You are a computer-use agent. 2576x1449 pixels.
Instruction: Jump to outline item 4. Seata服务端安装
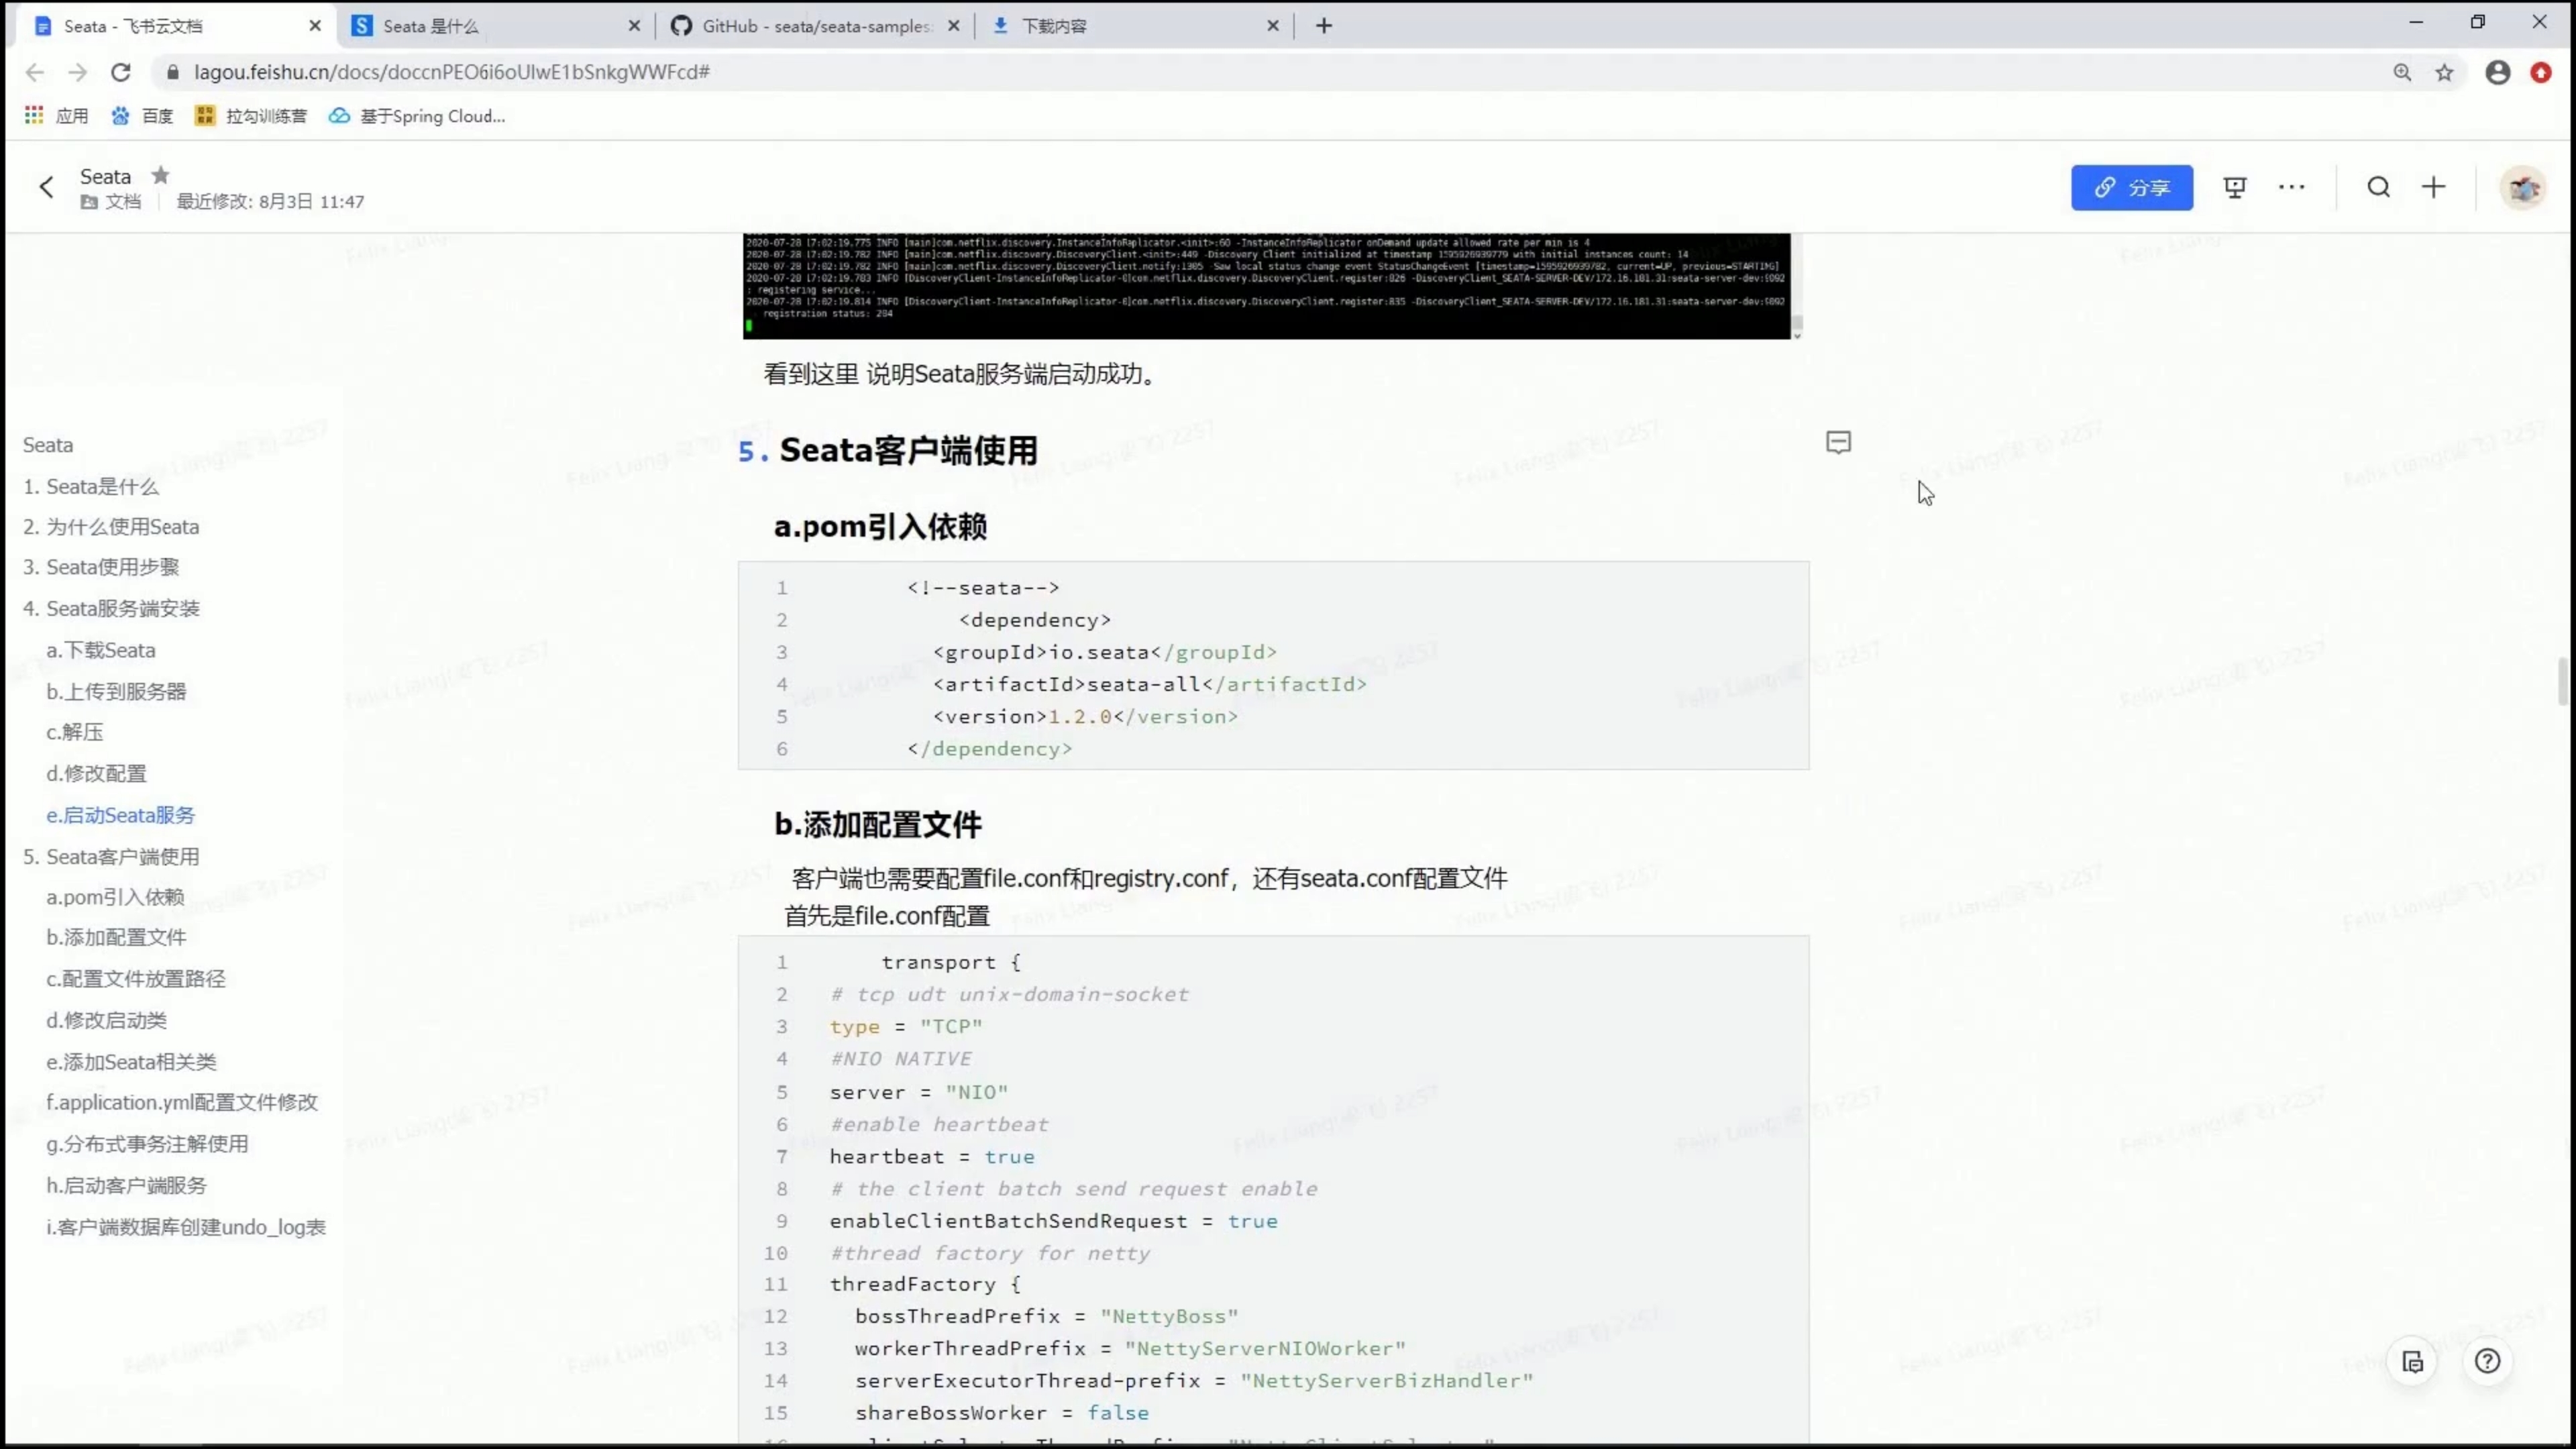[111, 608]
